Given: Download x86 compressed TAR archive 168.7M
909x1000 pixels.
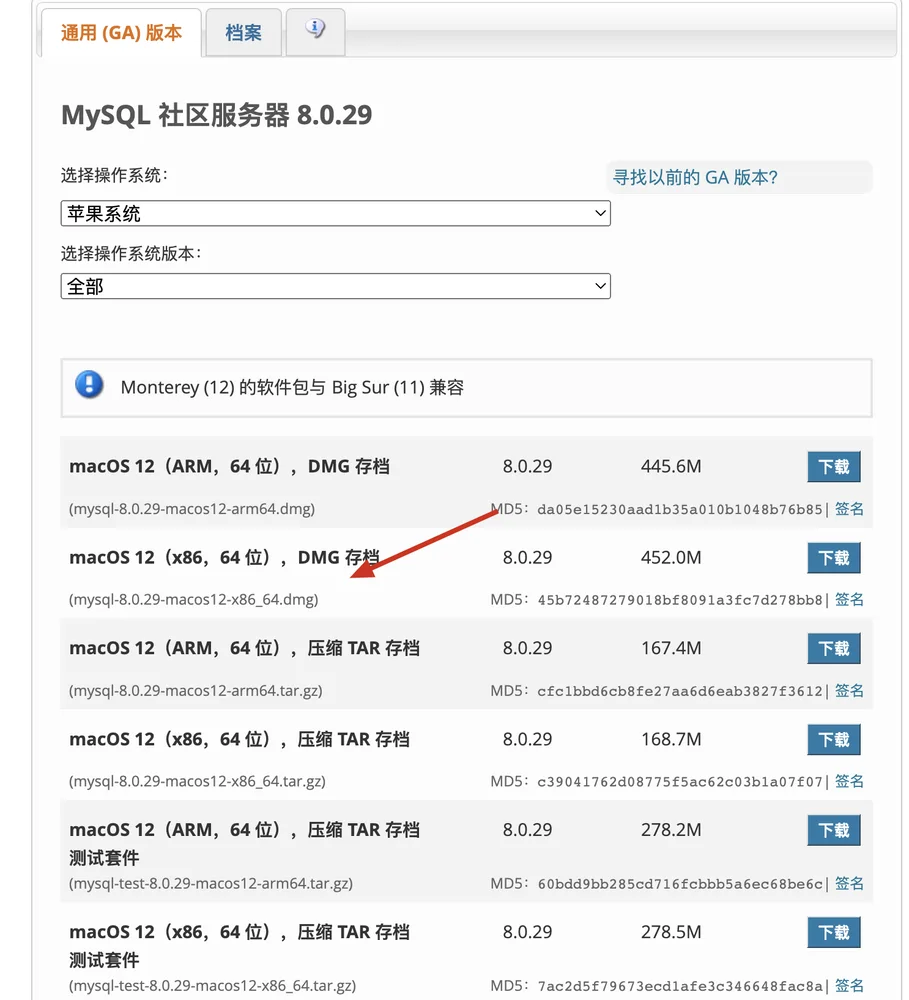Looking at the screenshot, I should click(x=834, y=740).
